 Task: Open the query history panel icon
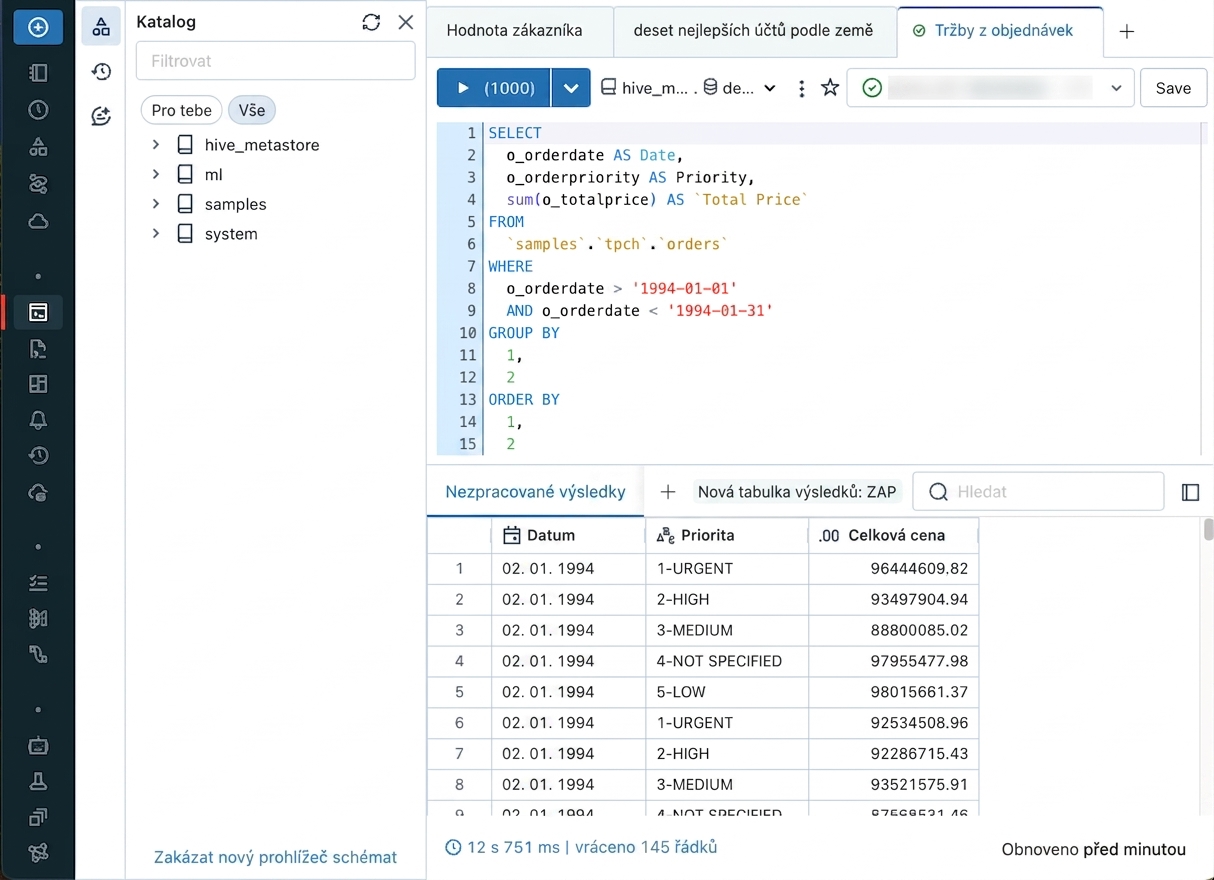point(101,71)
